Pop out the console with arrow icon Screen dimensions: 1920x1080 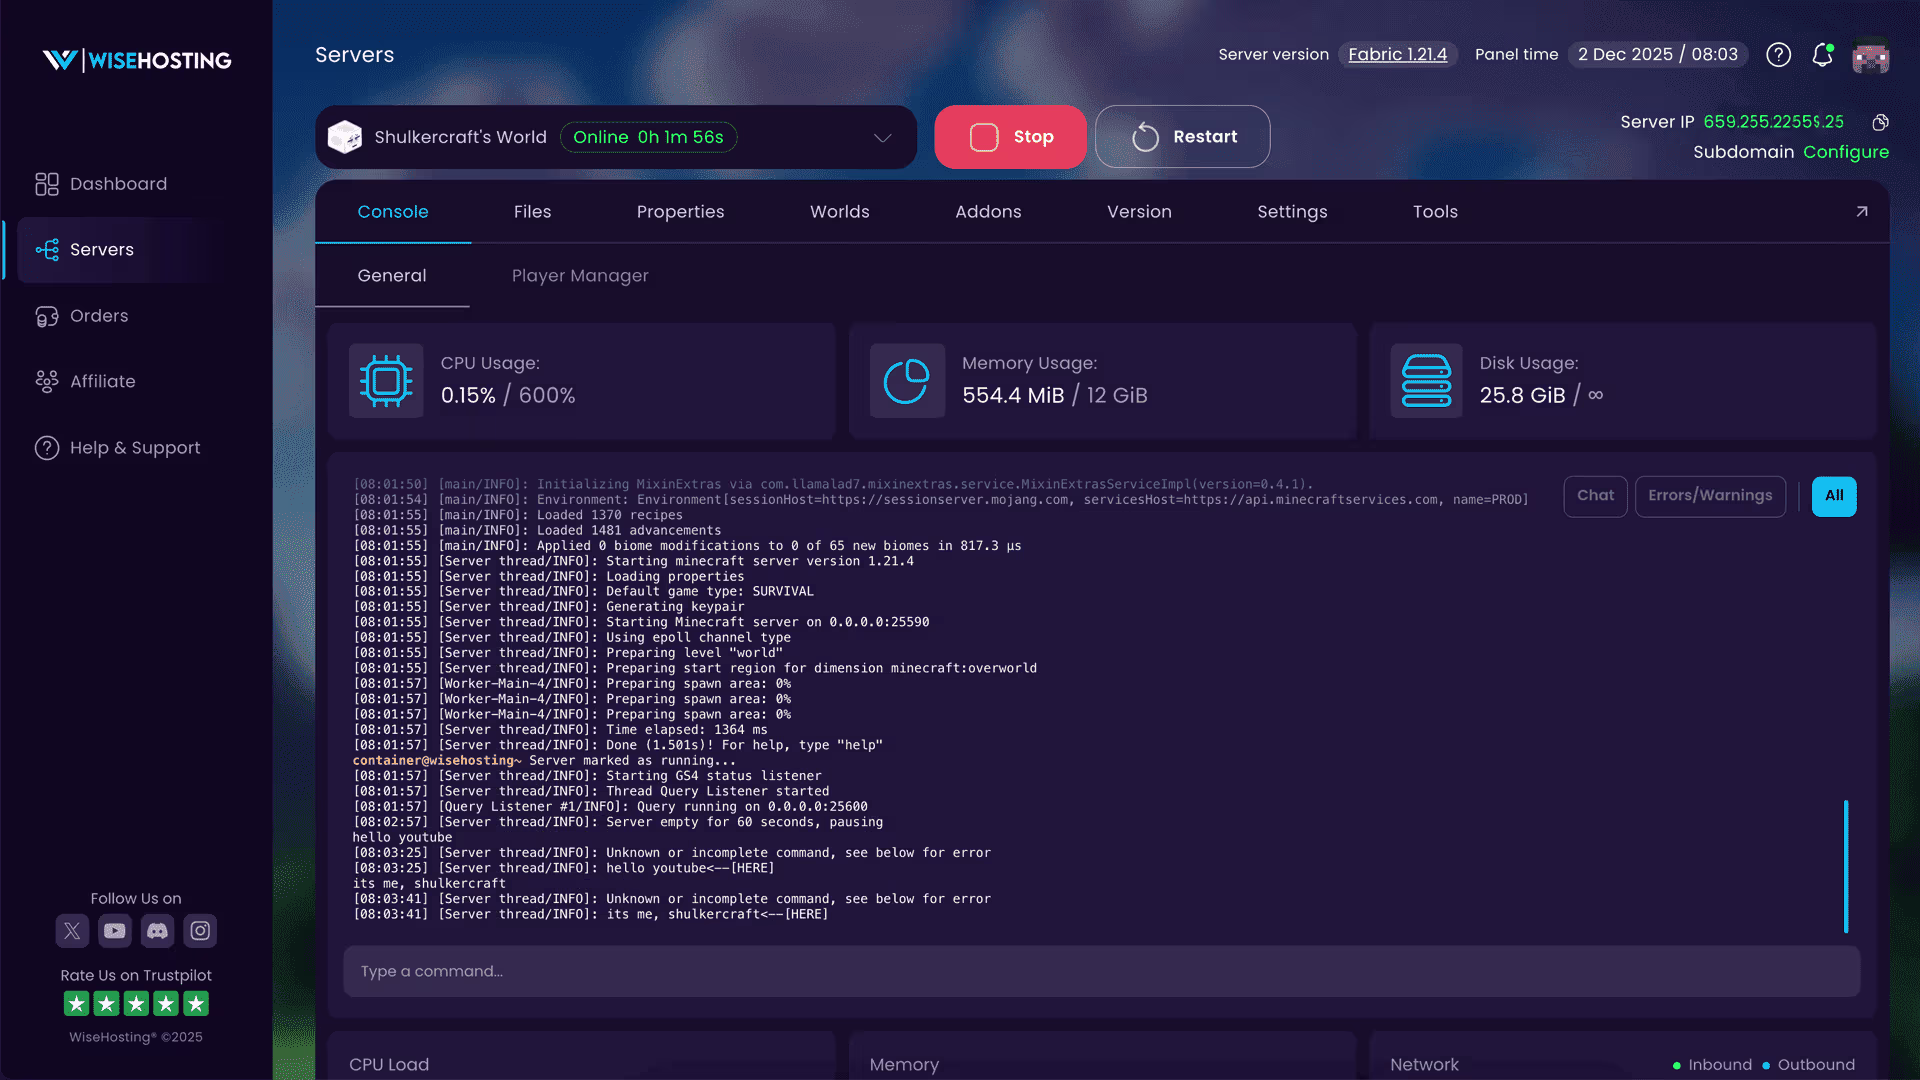[x=1862, y=211]
